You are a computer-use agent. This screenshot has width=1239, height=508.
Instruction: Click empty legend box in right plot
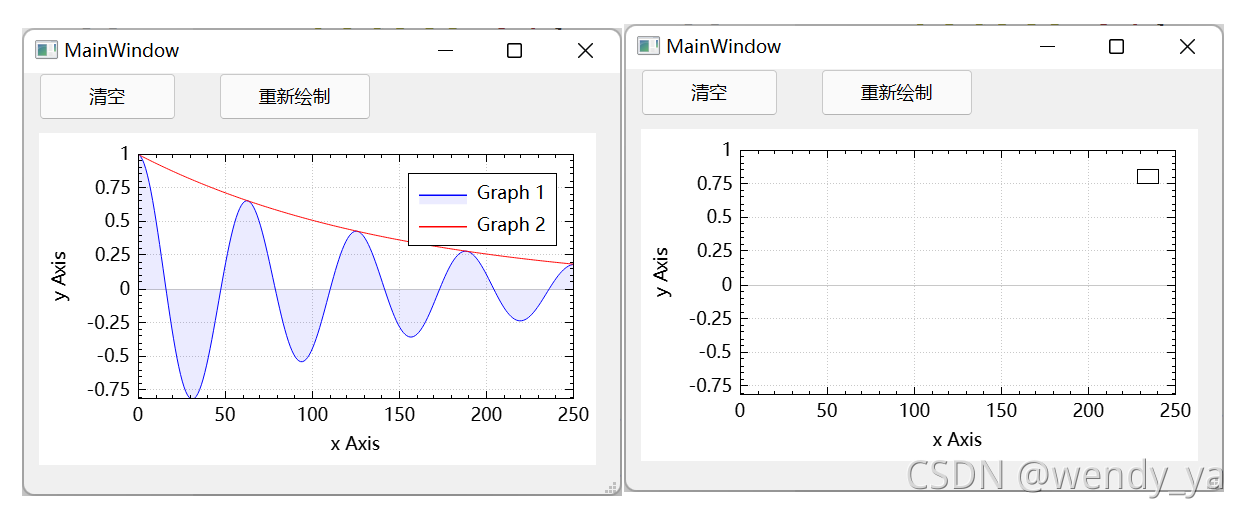[1148, 177]
